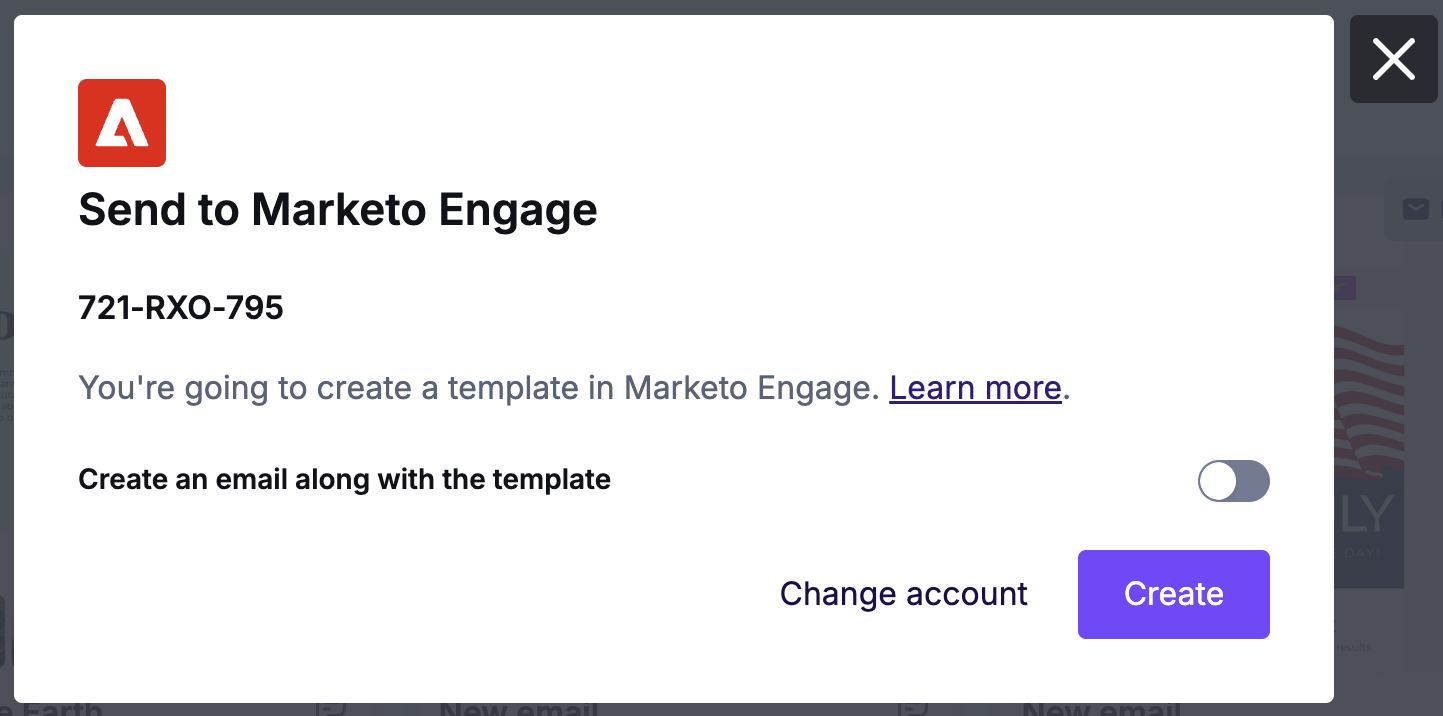Click the red Adobe Marketo logo icon
The width and height of the screenshot is (1443, 716).
tap(122, 123)
